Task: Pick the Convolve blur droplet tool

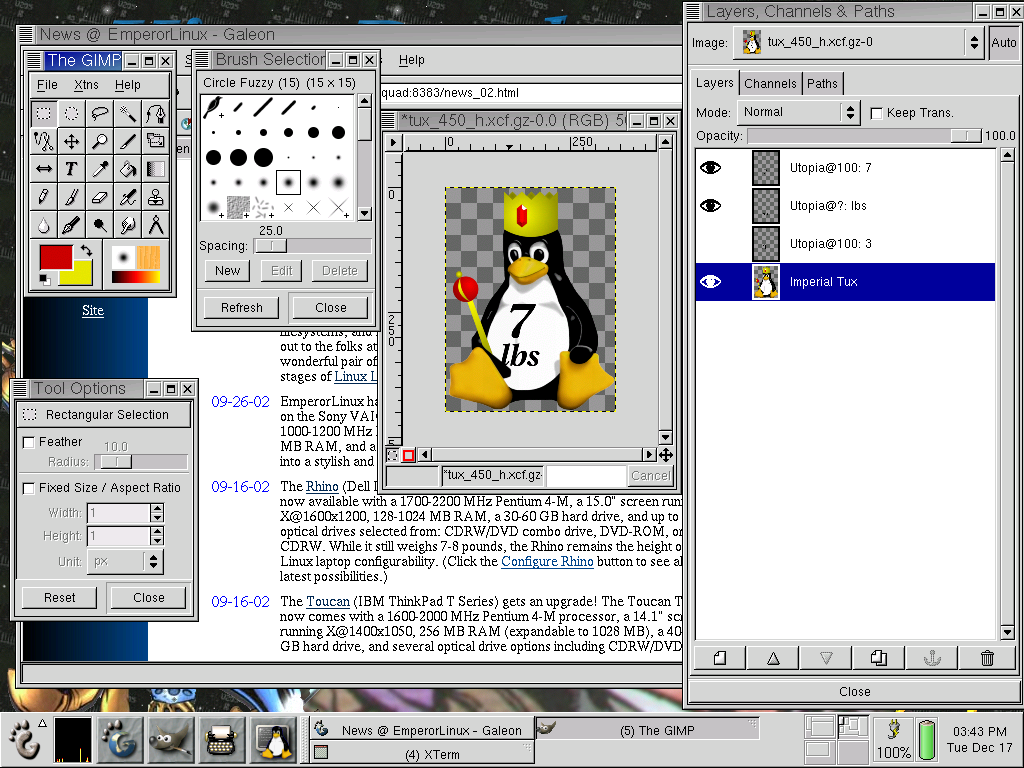Action: [43, 225]
